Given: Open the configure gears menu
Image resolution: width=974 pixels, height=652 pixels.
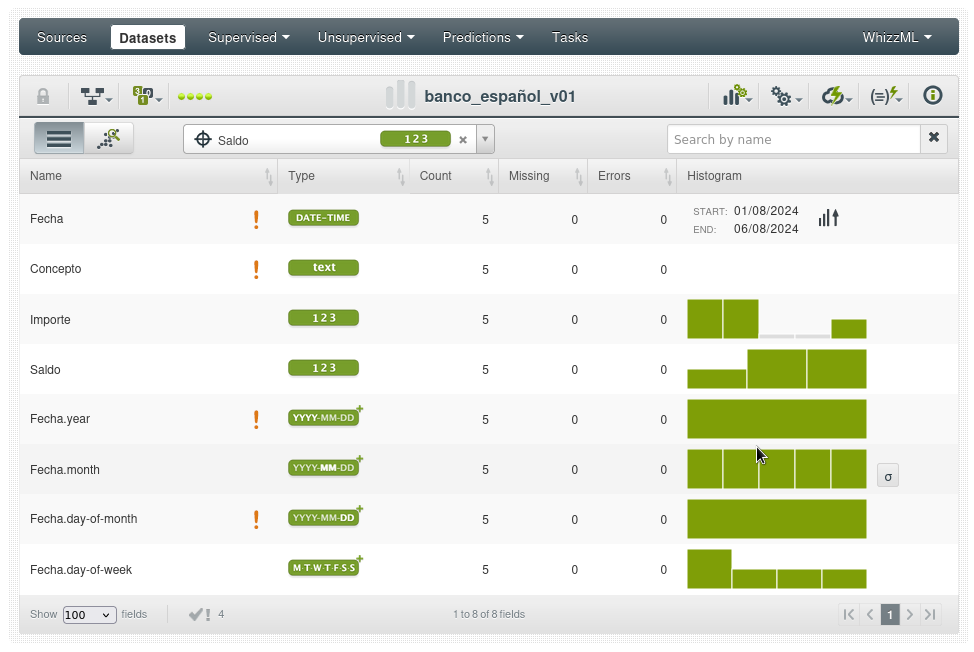Looking at the screenshot, I should [x=786, y=96].
